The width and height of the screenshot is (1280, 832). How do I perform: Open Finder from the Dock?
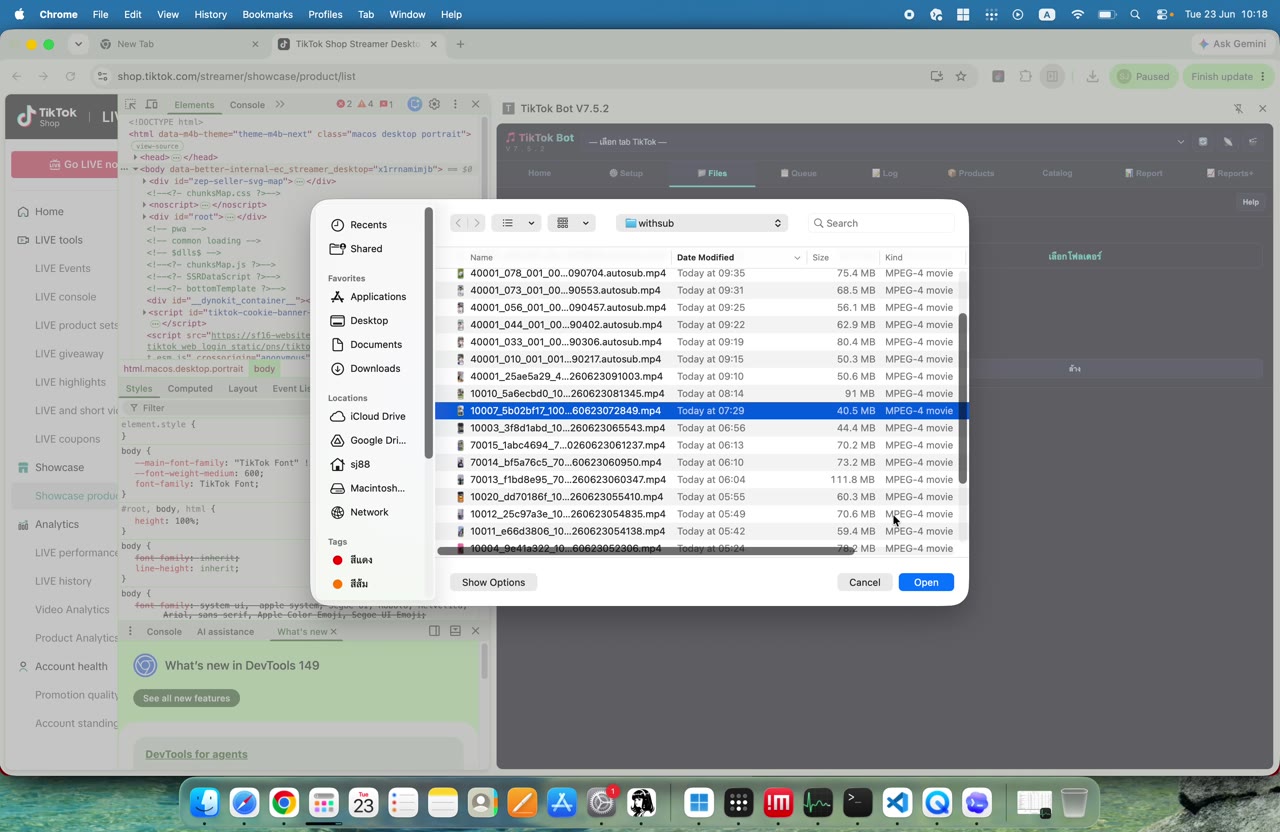point(205,802)
